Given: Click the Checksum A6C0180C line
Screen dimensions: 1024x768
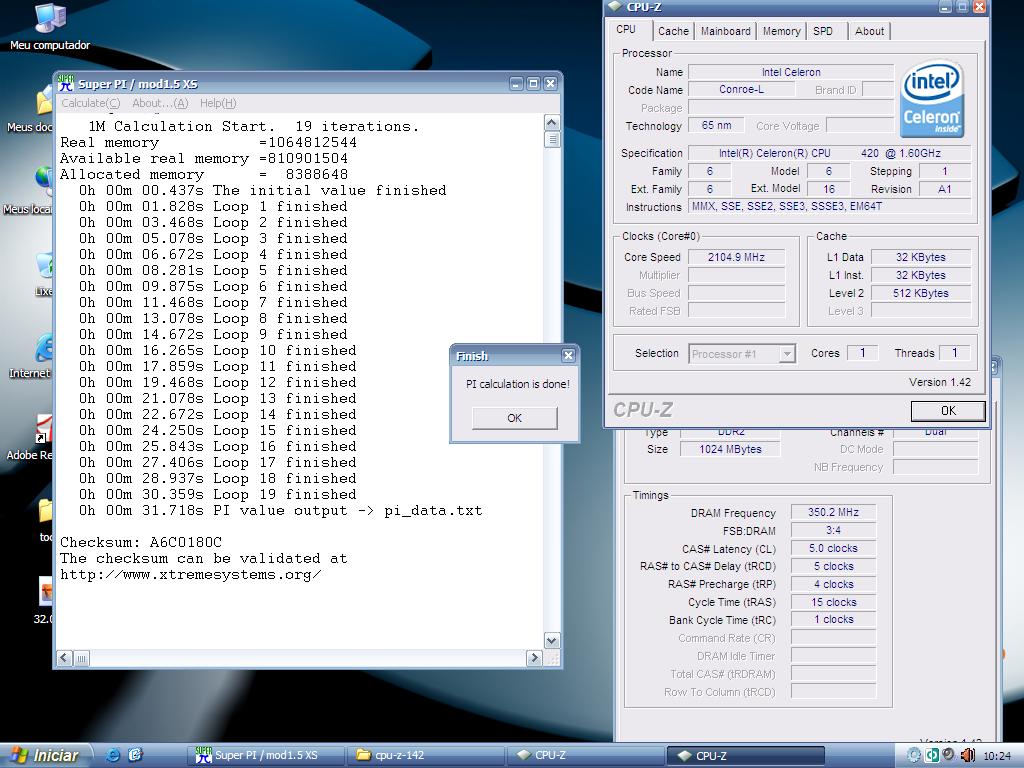Looking at the screenshot, I should (141, 543).
